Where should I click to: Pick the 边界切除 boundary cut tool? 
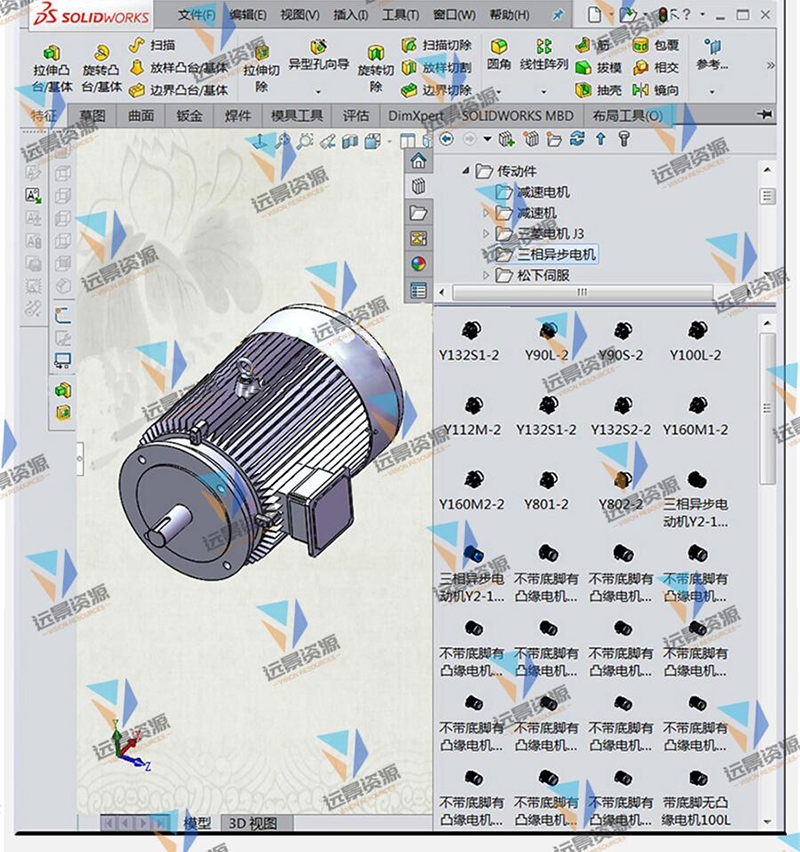tap(436, 90)
